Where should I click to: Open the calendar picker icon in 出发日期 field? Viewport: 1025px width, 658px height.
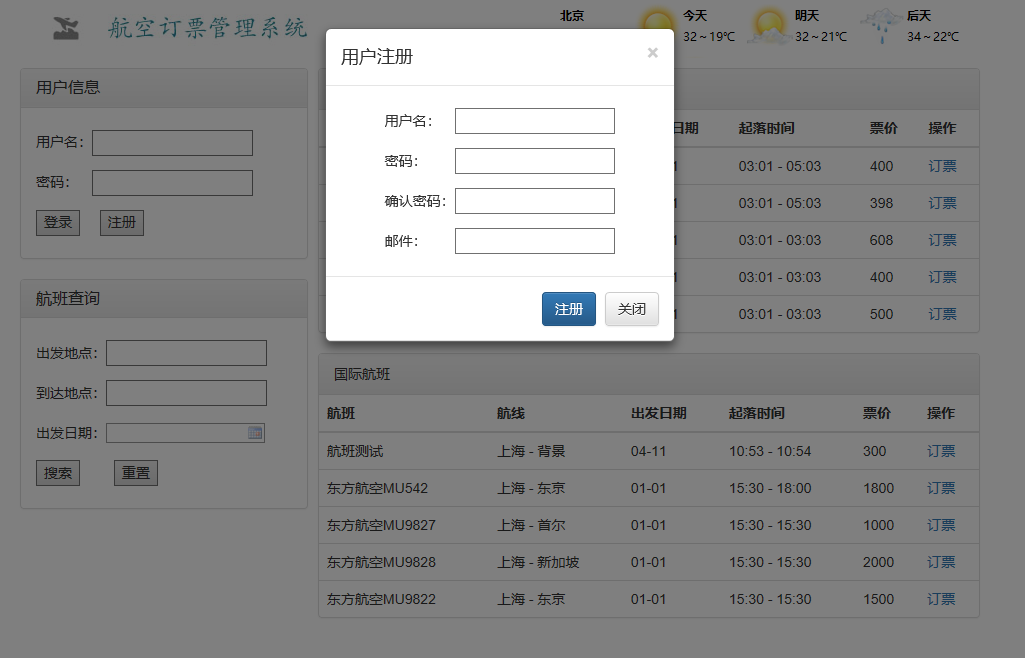[x=255, y=433]
